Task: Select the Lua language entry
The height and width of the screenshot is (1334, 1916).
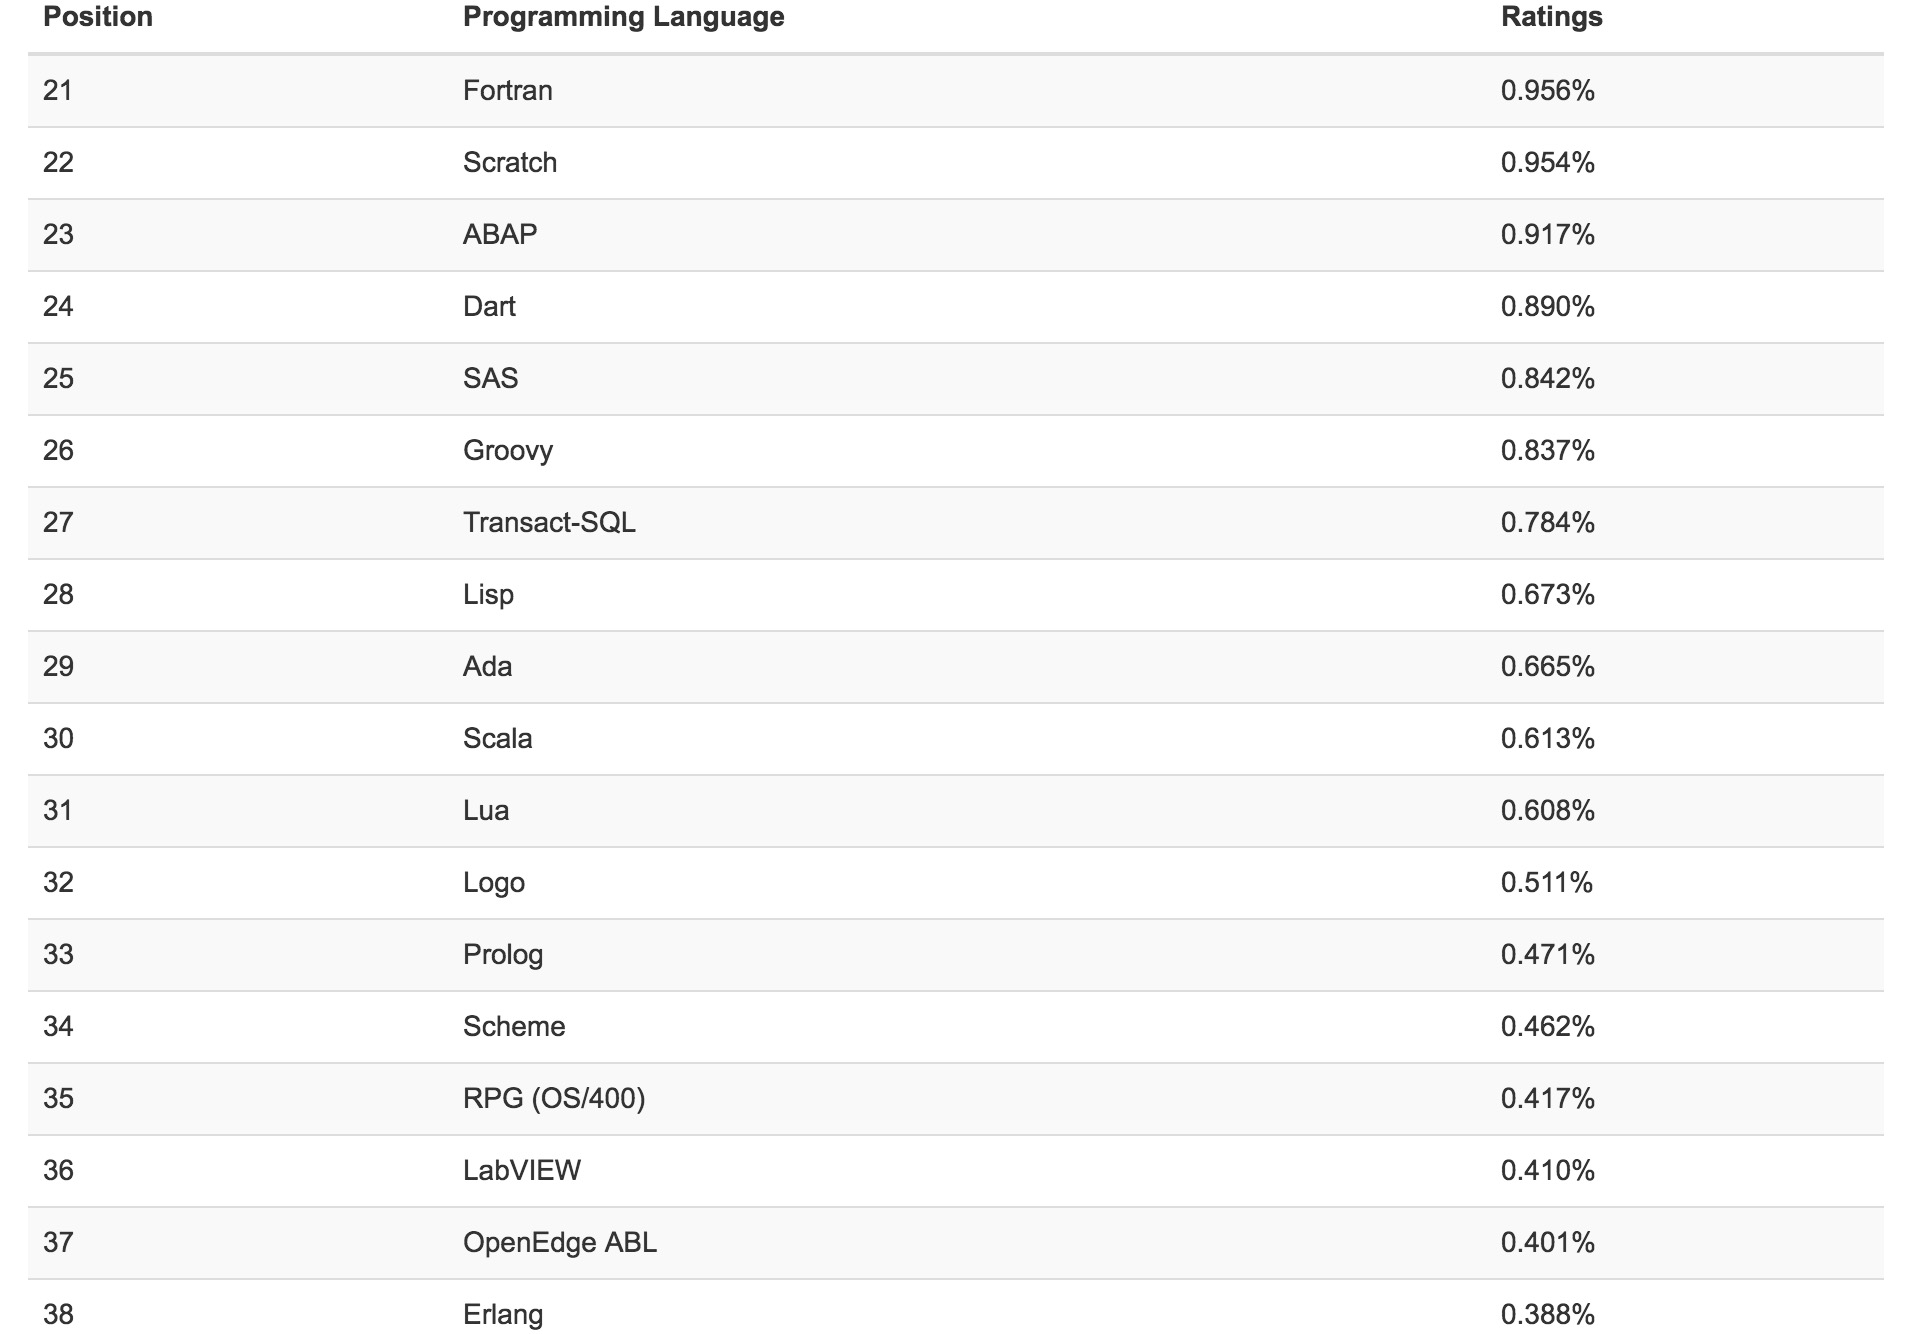Action: pos(485,811)
